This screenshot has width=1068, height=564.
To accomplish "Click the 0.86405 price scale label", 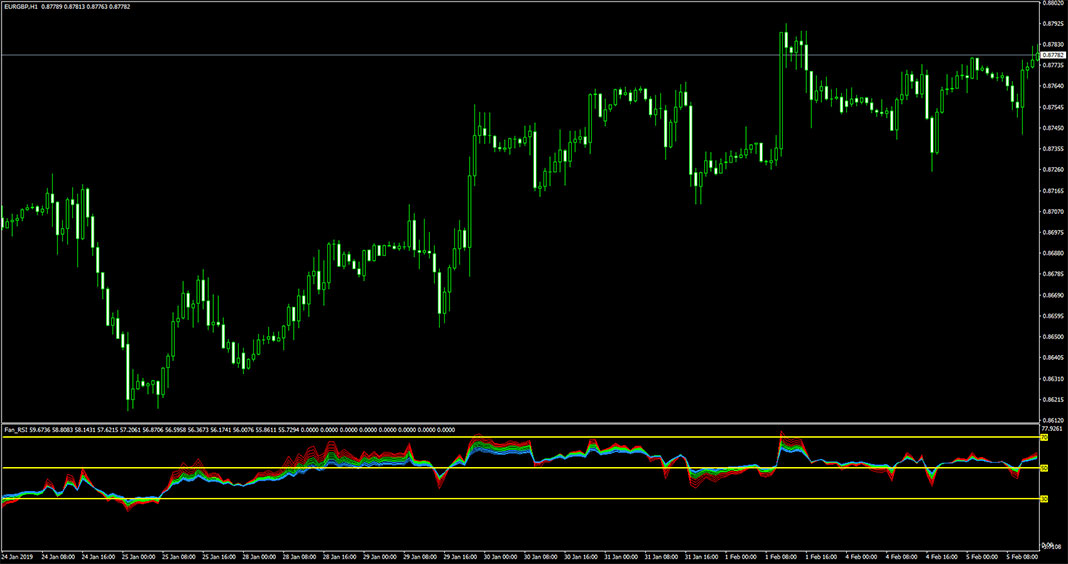I will 1053,357.
